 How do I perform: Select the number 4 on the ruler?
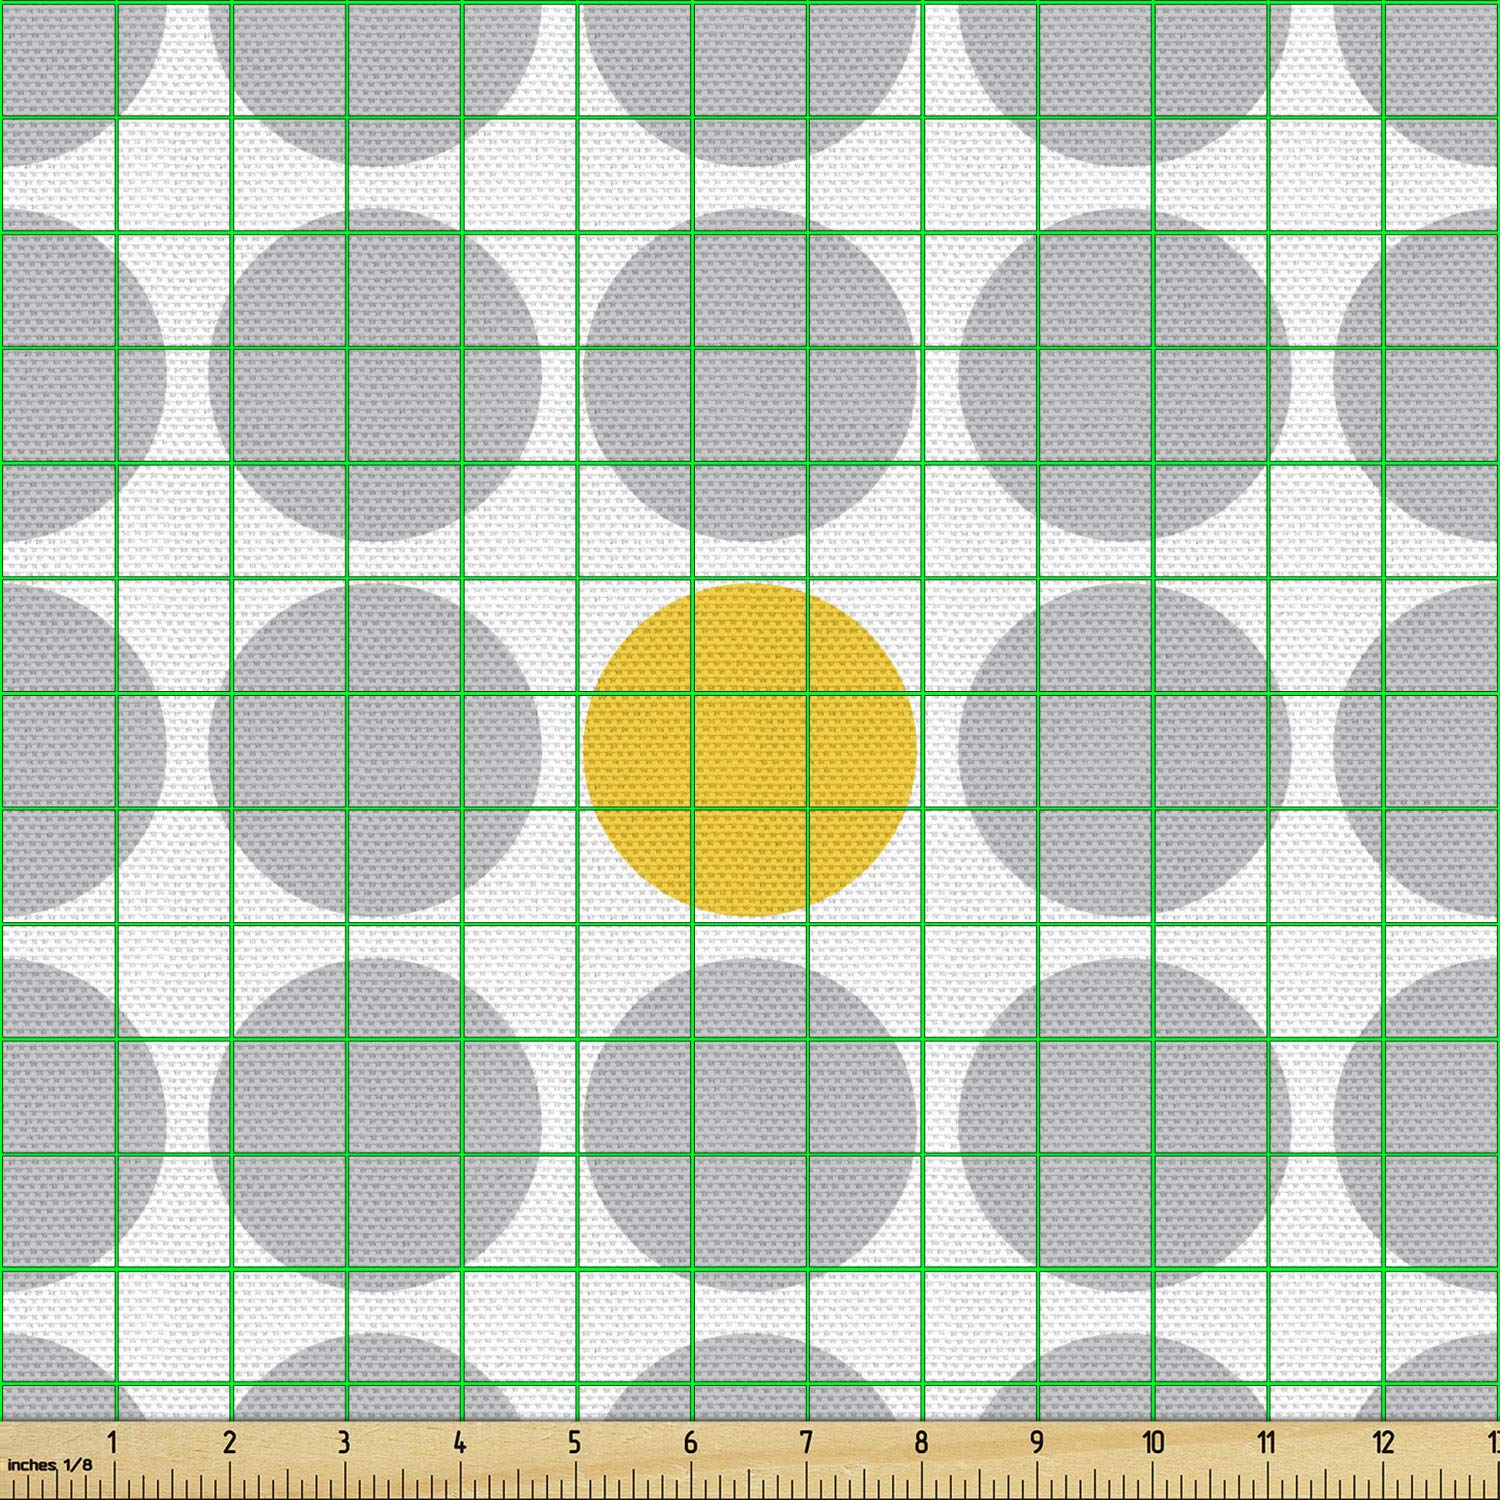459,1443
